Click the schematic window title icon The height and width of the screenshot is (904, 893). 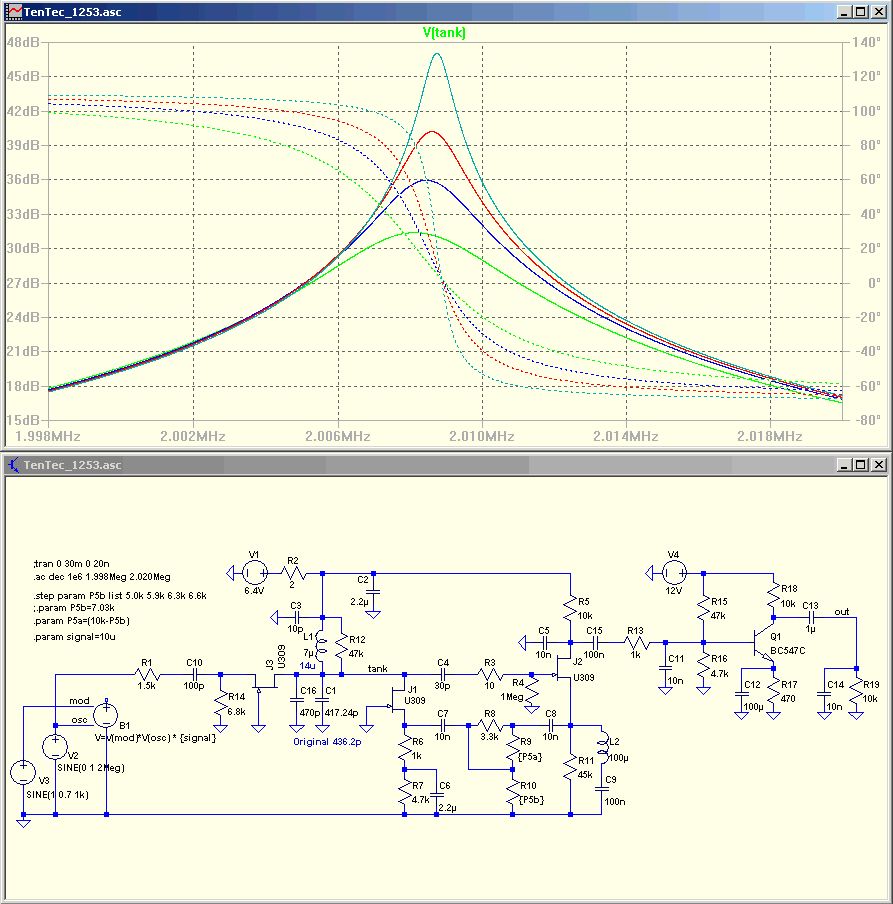(x=14, y=465)
